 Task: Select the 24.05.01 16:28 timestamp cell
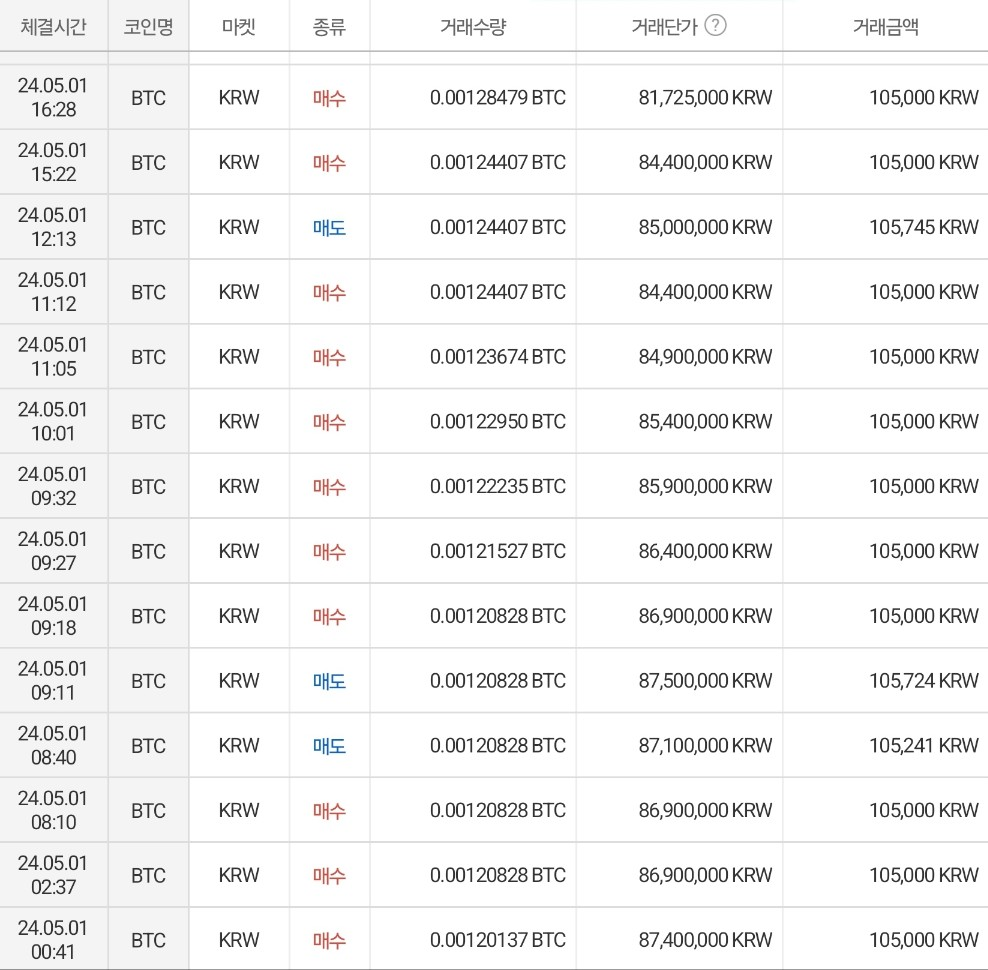pyautogui.click(x=53, y=97)
